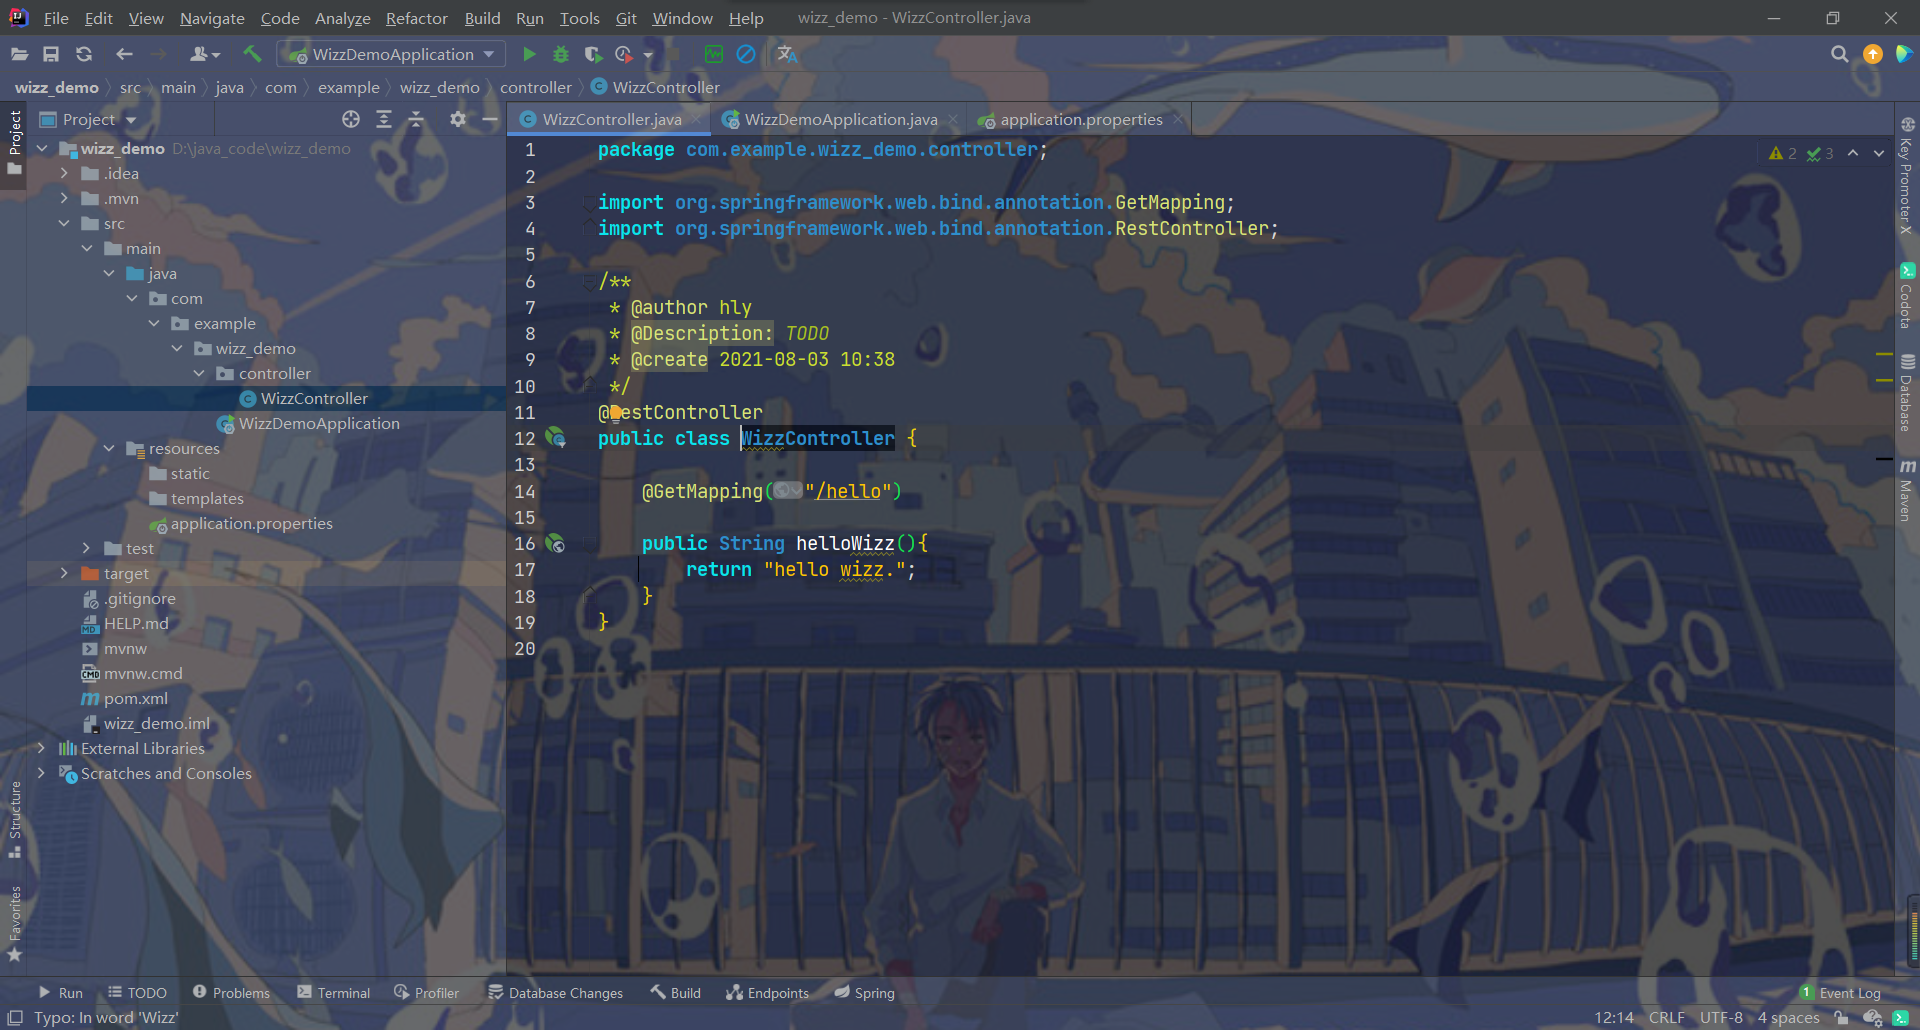
Task: Select pom.xml in project tree
Action: point(136,698)
